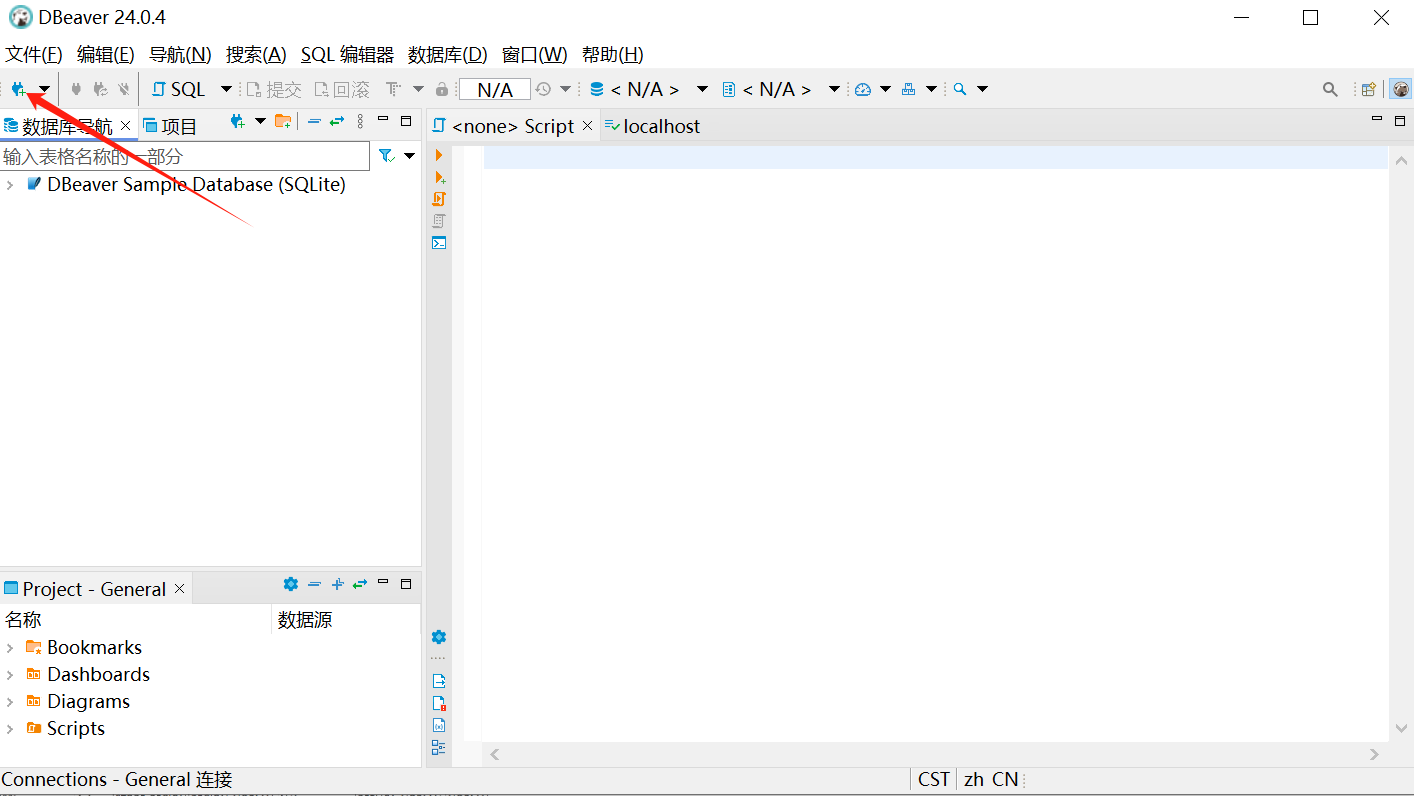Expand all items in Project - General panel
Viewport: 1414px width, 796px height.
tap(337, 584)
